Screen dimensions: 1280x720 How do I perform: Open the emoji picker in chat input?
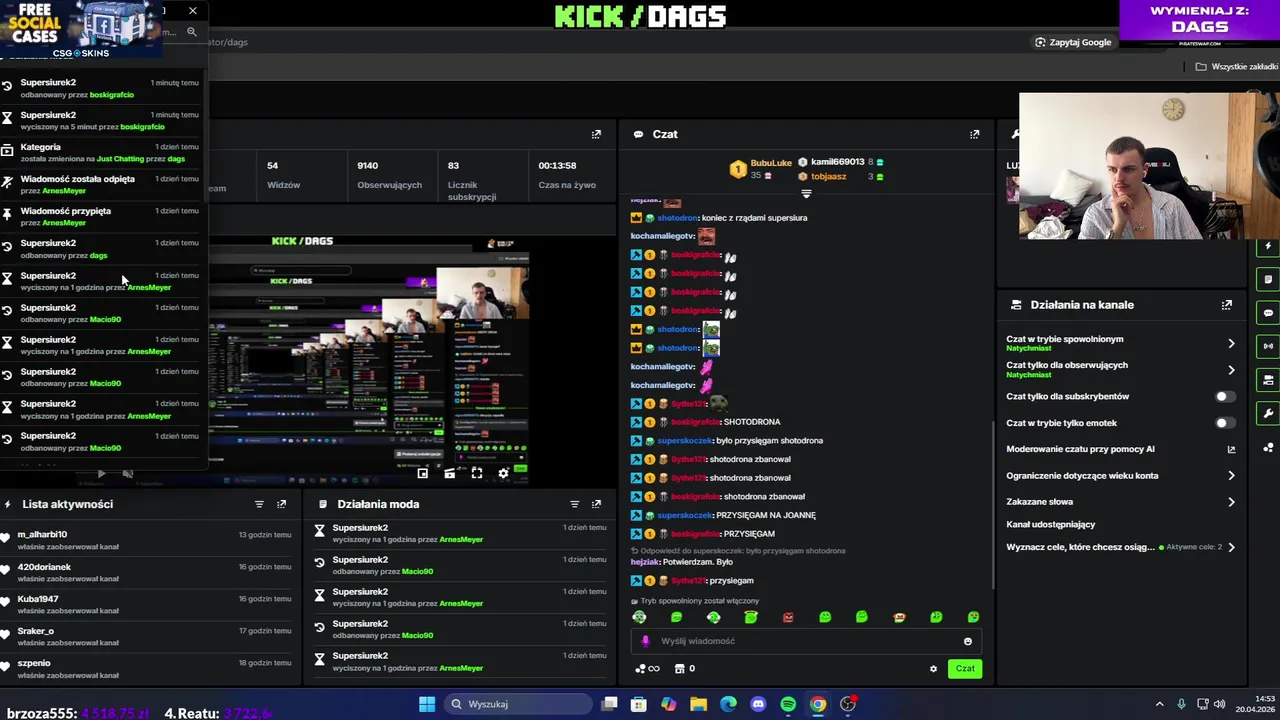(967, 641)
